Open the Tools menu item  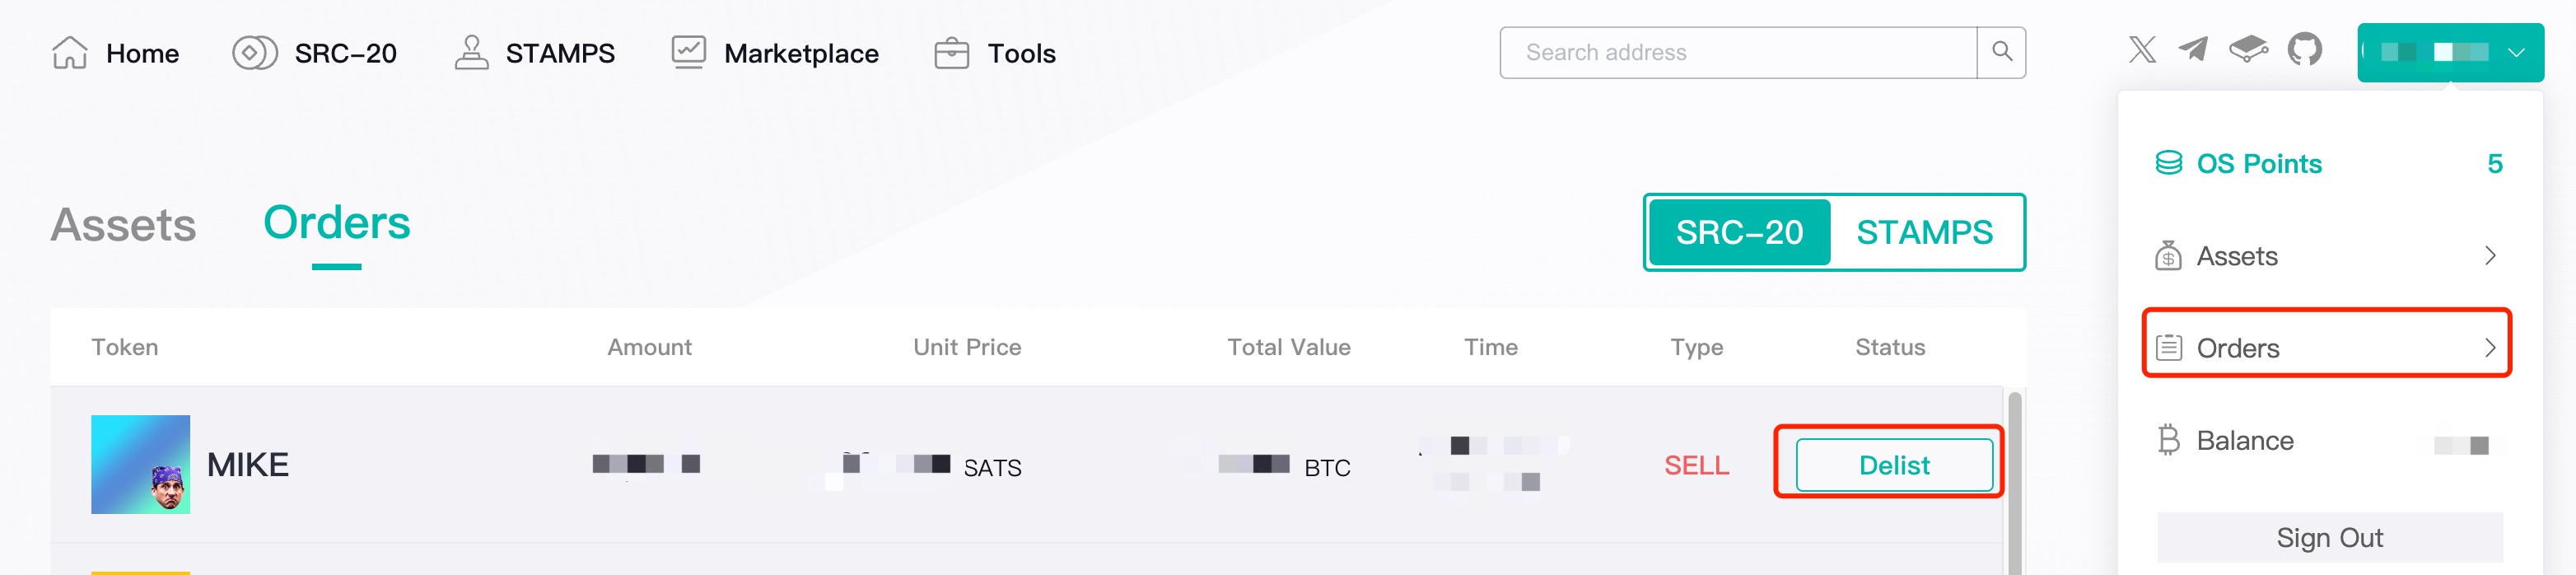point(995,53)
